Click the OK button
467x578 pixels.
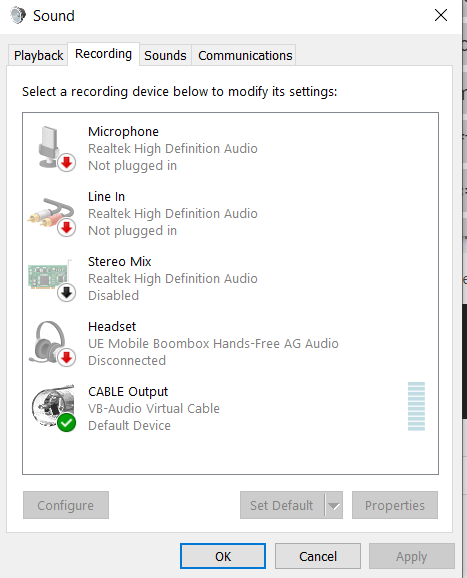coord(223,556)
